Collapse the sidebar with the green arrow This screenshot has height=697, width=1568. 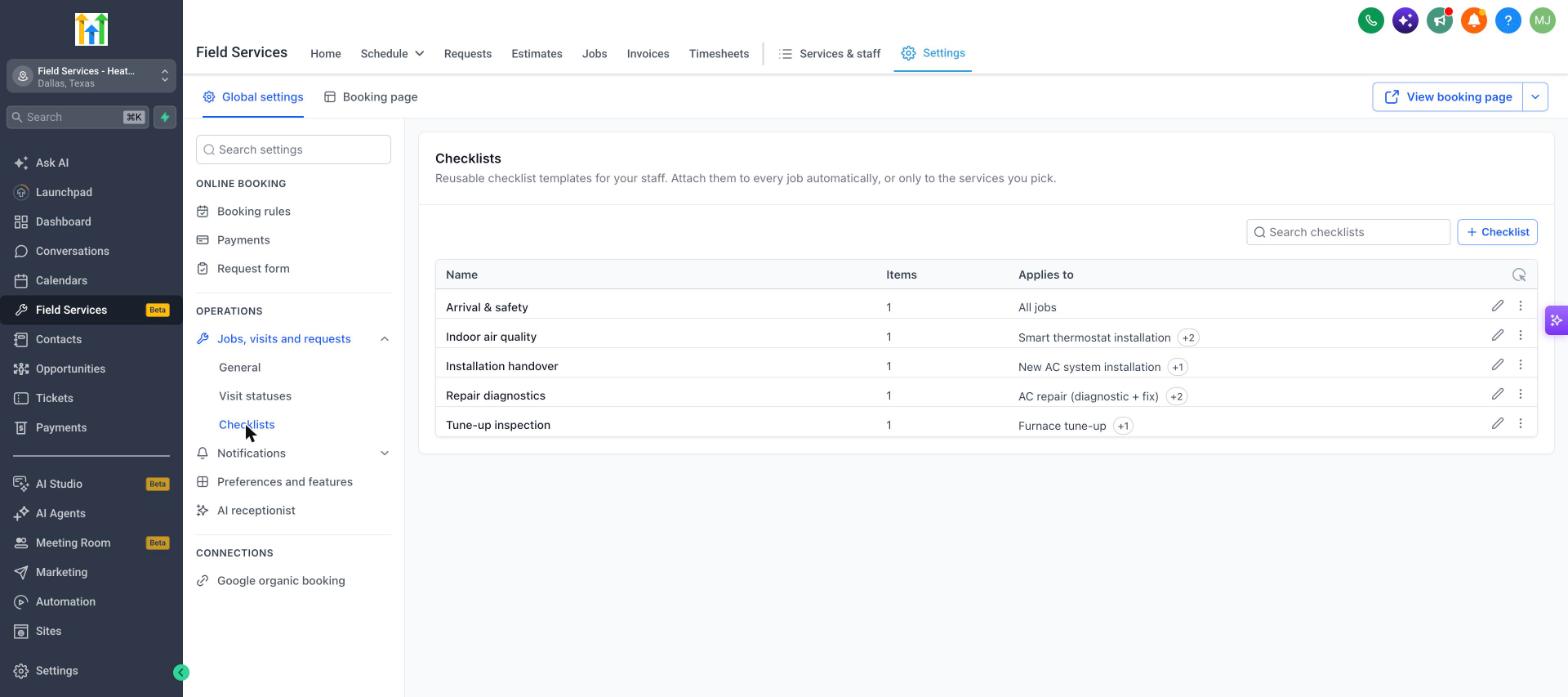[x=181, y=672]
